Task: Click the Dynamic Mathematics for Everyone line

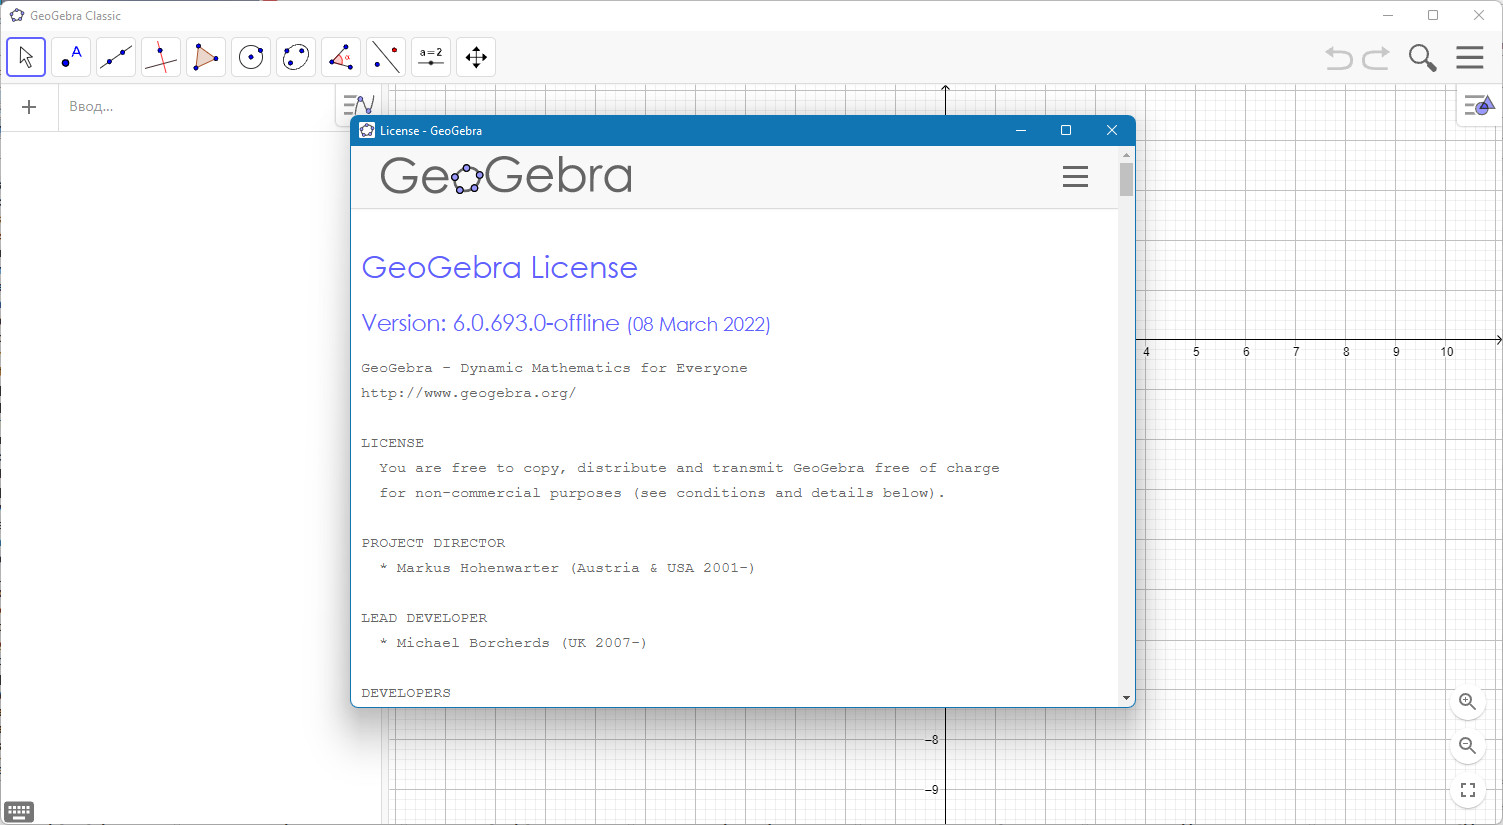Action: pos(554,368)
